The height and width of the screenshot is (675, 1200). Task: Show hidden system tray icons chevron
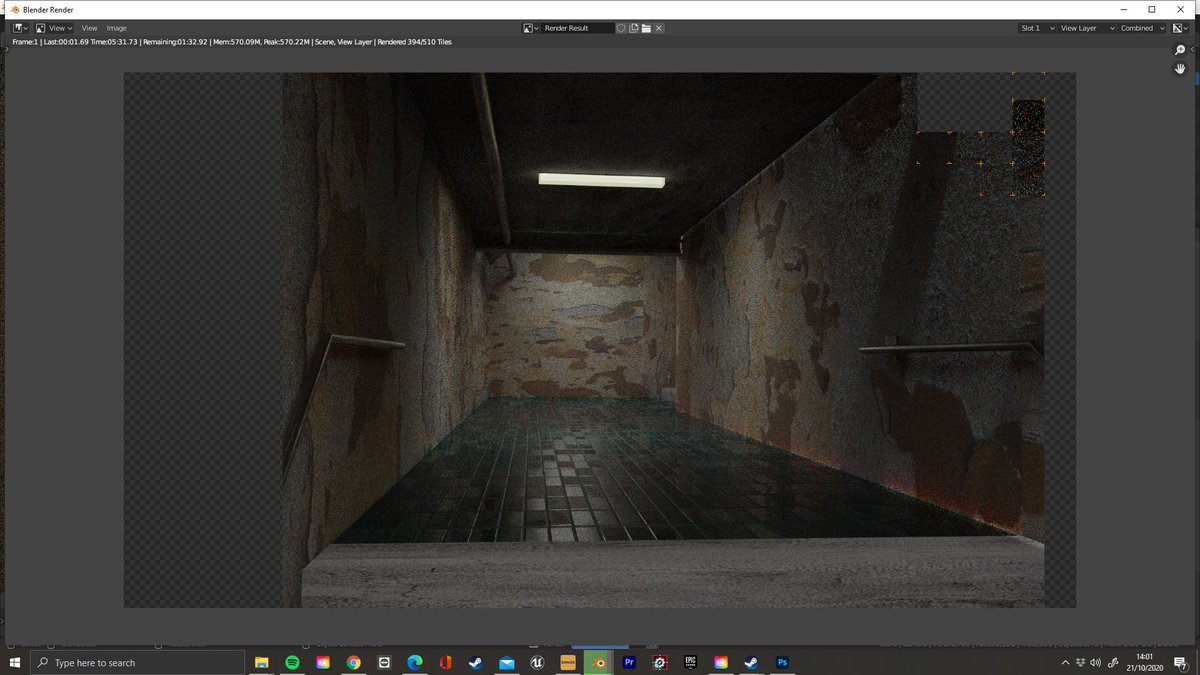point(1065,662)
